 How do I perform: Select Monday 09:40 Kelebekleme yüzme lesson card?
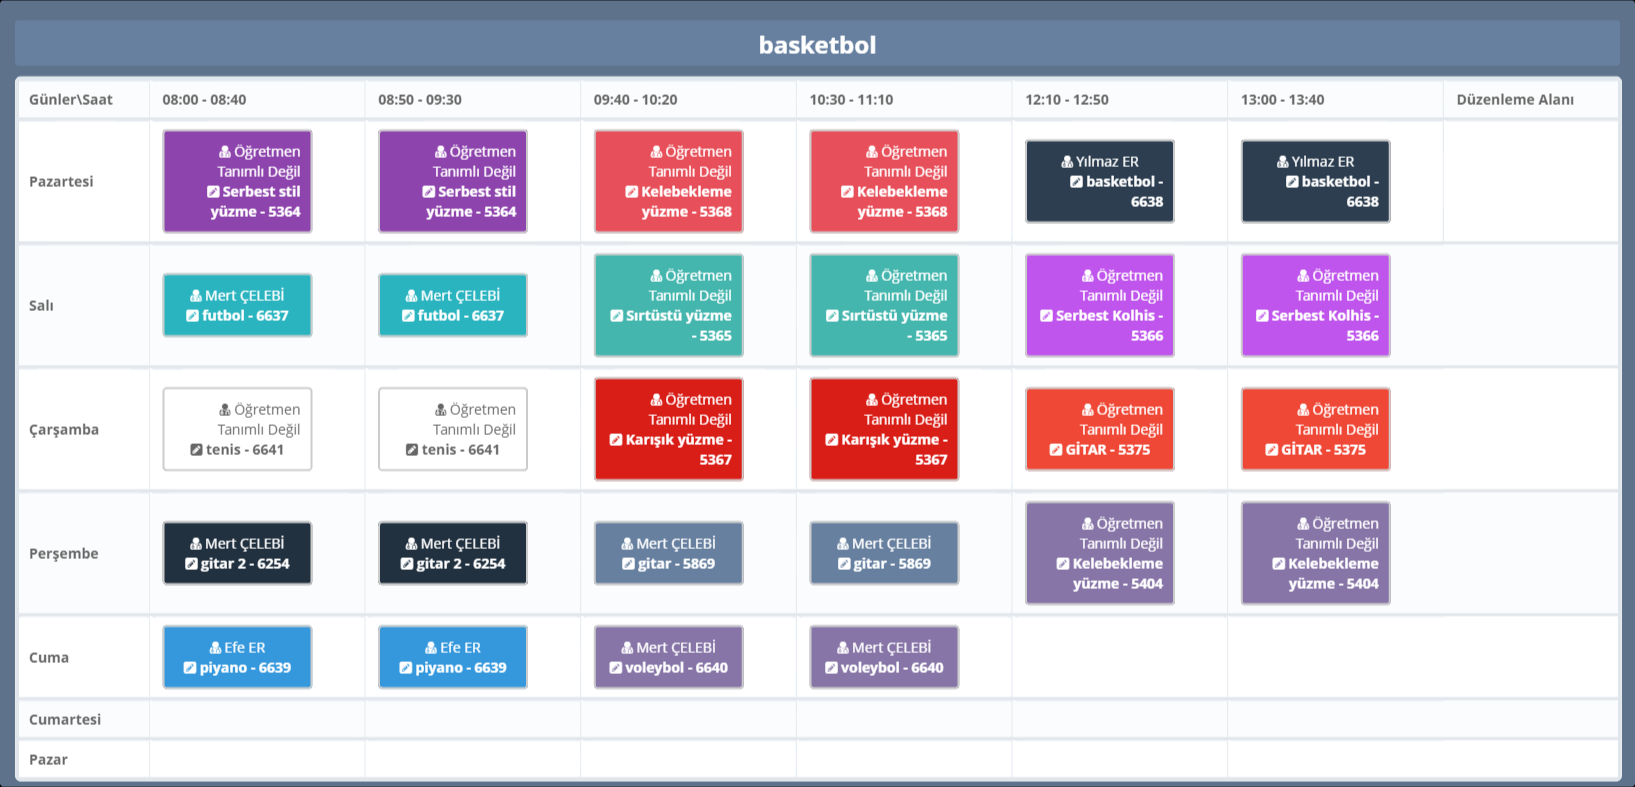(x=668, y=182)
